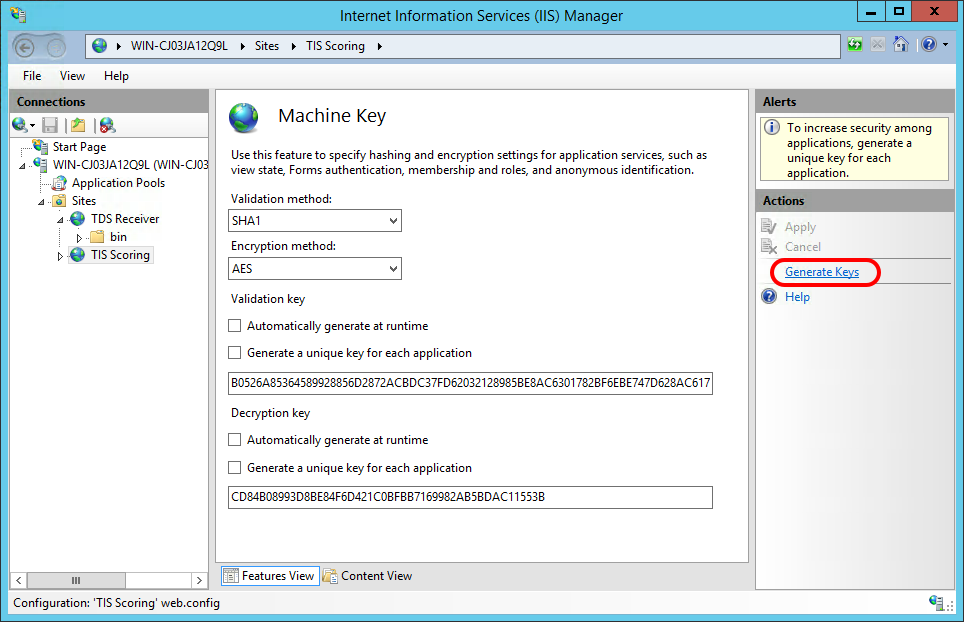This screenshot has height=622, width=964.
Task: Go to the Home page icon
Action: [x=901, y=44]
